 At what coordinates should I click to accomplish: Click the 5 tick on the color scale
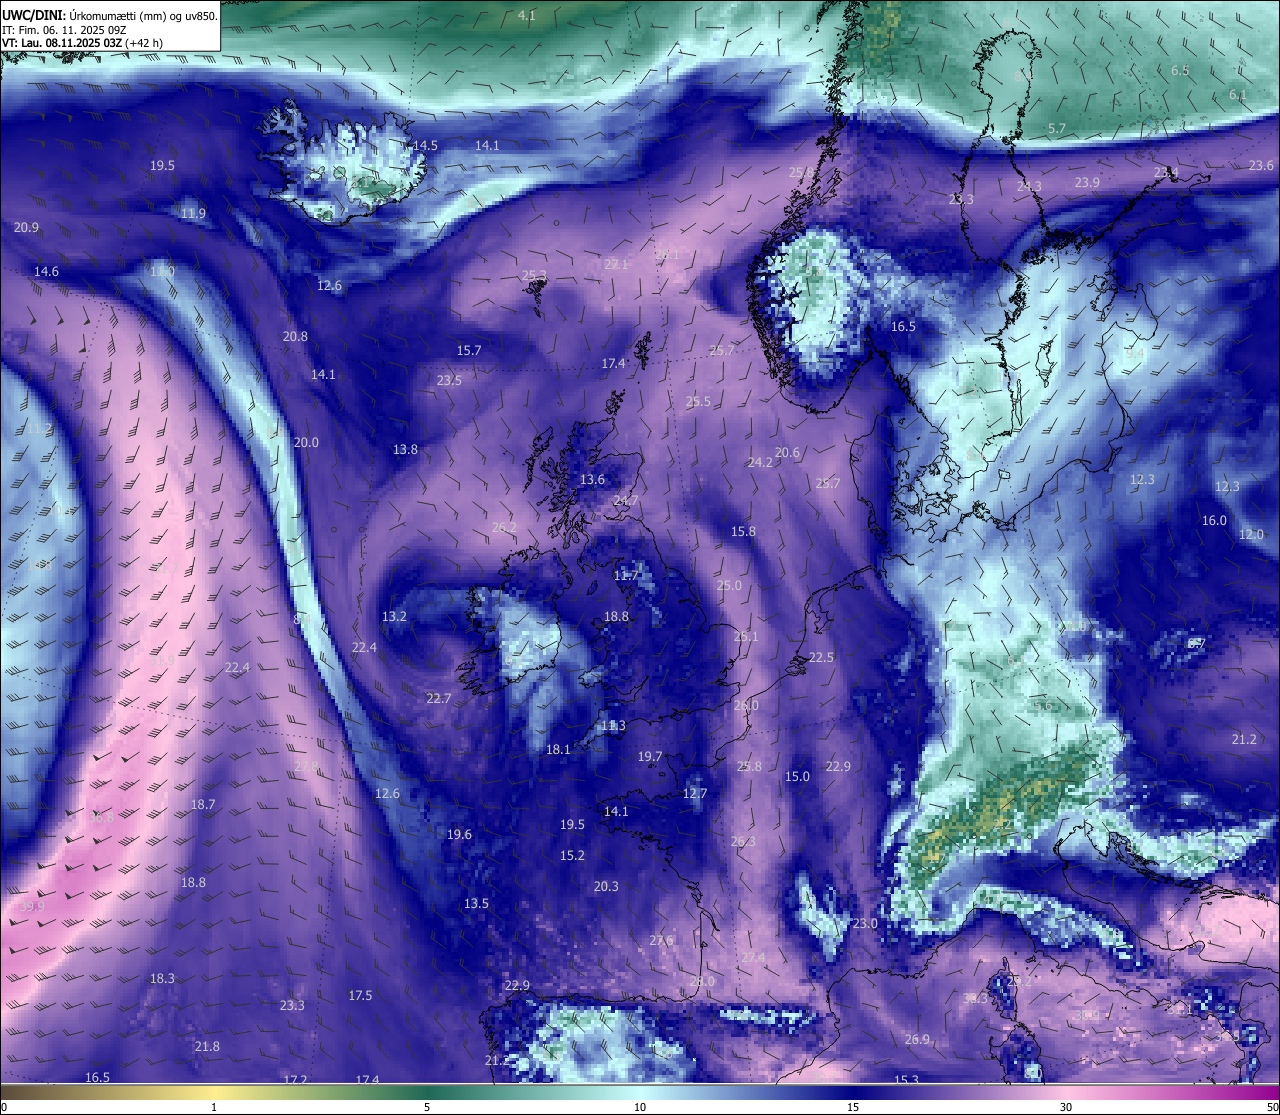427,1107
